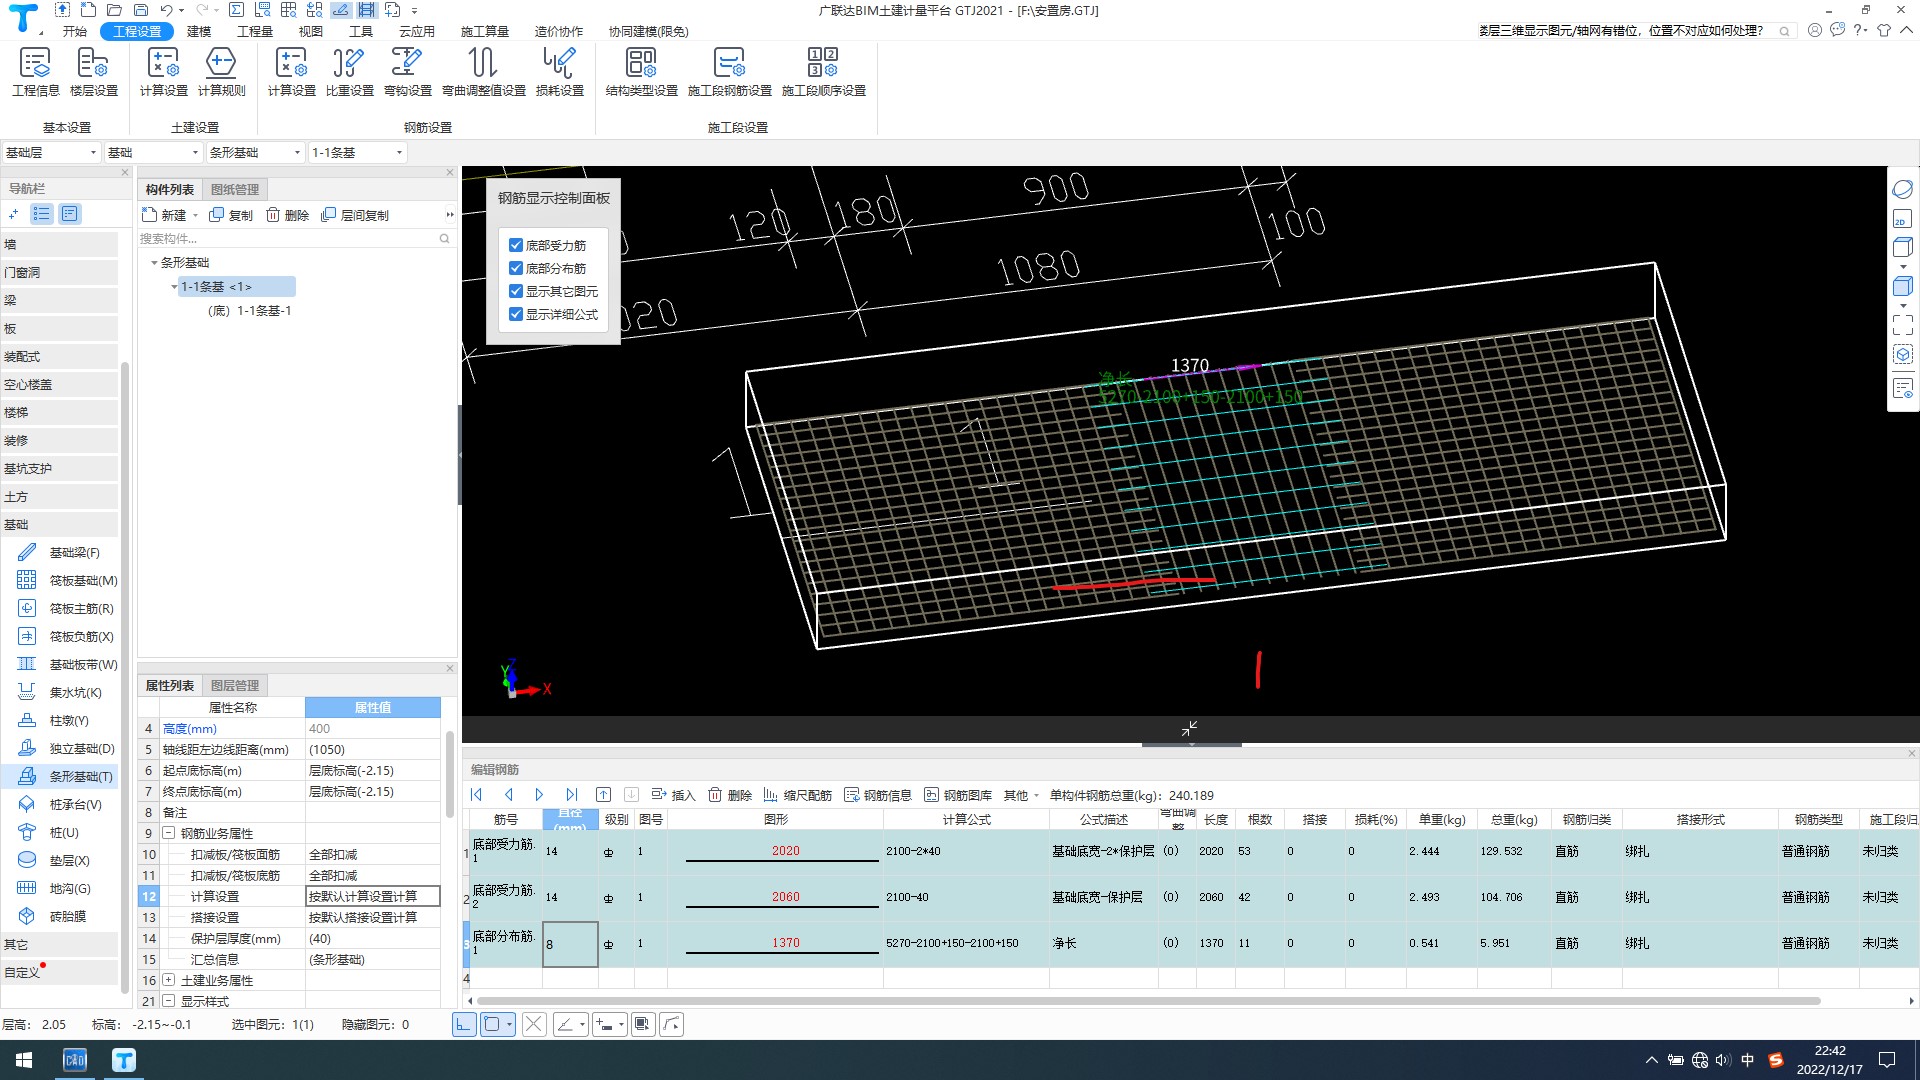Open 云应用 ribbon tab
The height and width of the screenshot is (1080, 1920).
[417, 31]
